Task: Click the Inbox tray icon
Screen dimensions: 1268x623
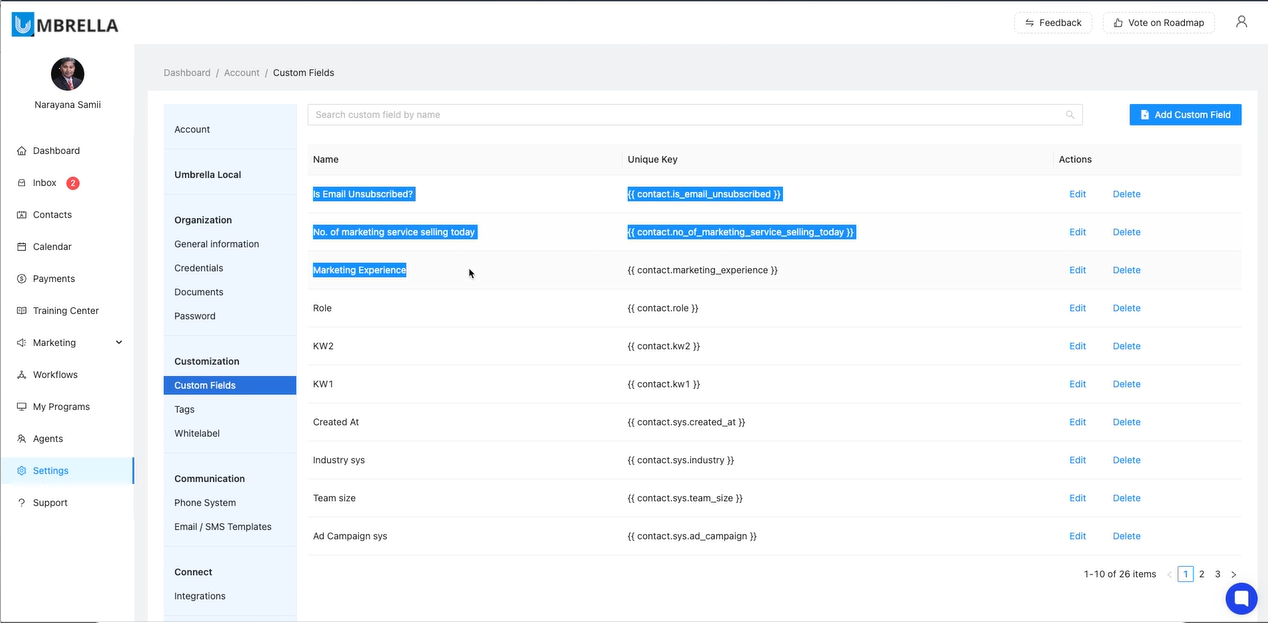Action: pyautogui.click(x=22, y=183)
